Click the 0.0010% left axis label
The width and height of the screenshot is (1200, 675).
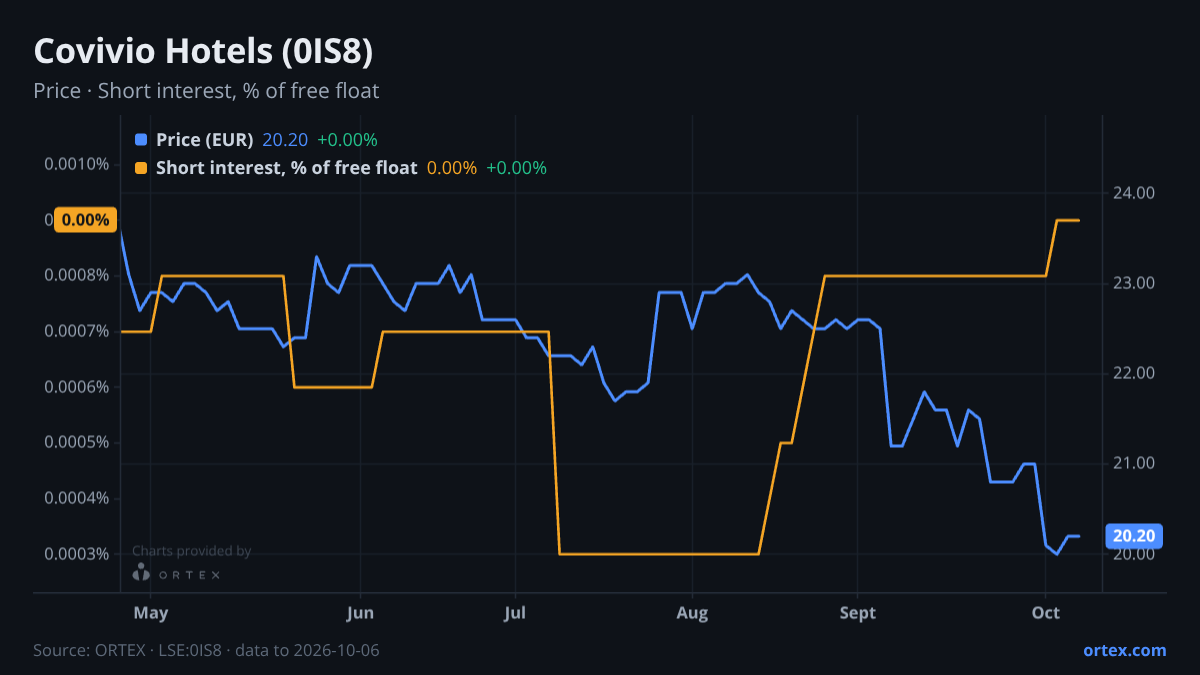click(x=77, y=164)
